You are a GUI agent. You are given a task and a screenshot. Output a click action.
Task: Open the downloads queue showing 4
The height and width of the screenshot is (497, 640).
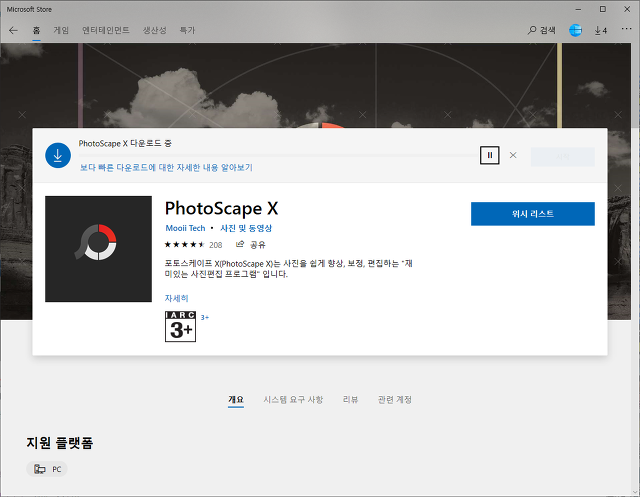tap(600, 30)
